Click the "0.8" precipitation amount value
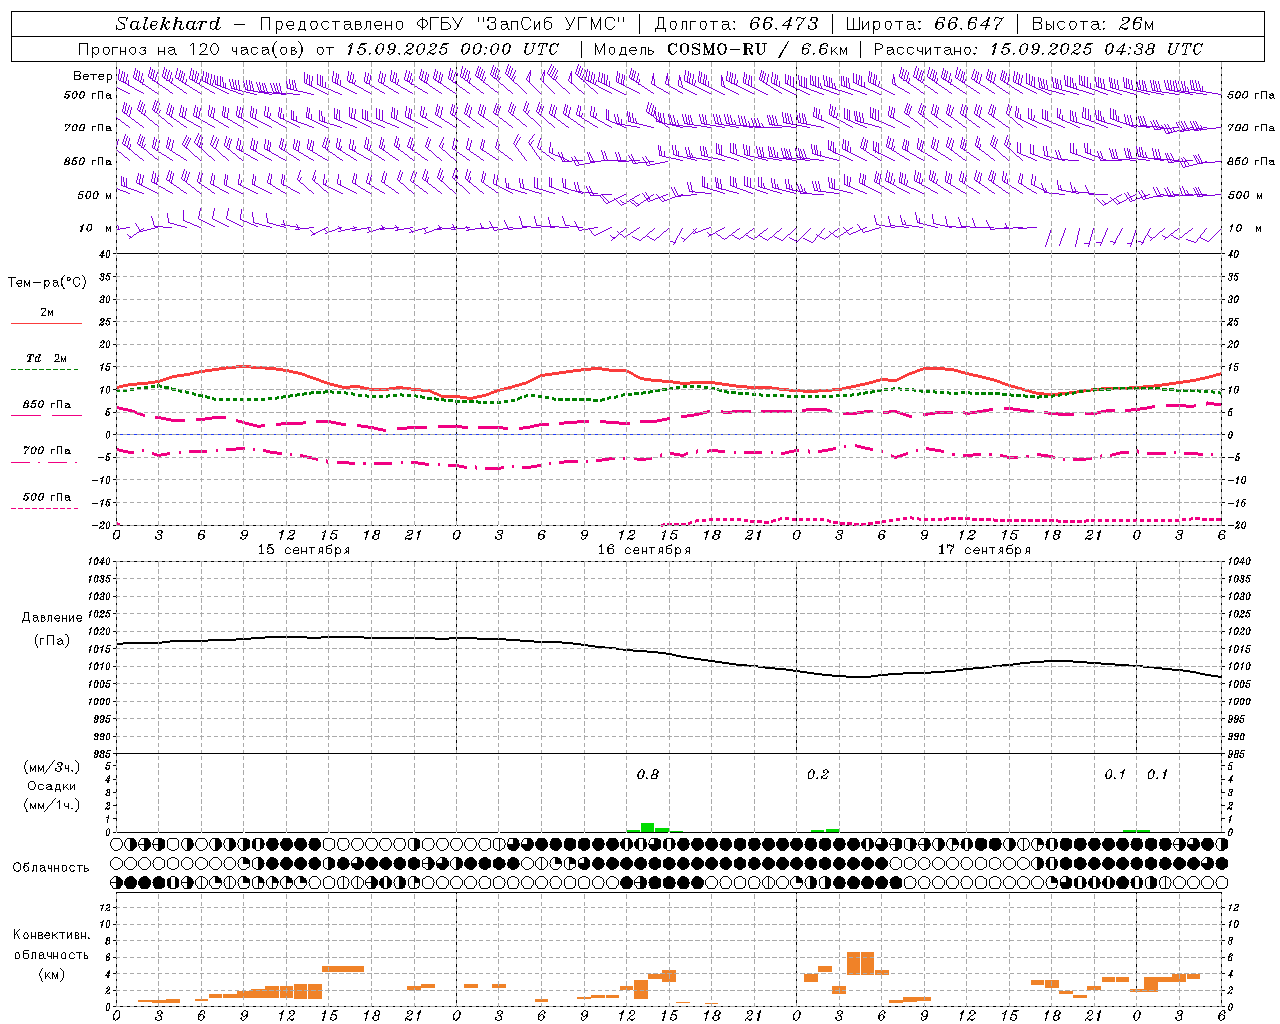Screen dimensions: 1280x1024 coord(648,774)
